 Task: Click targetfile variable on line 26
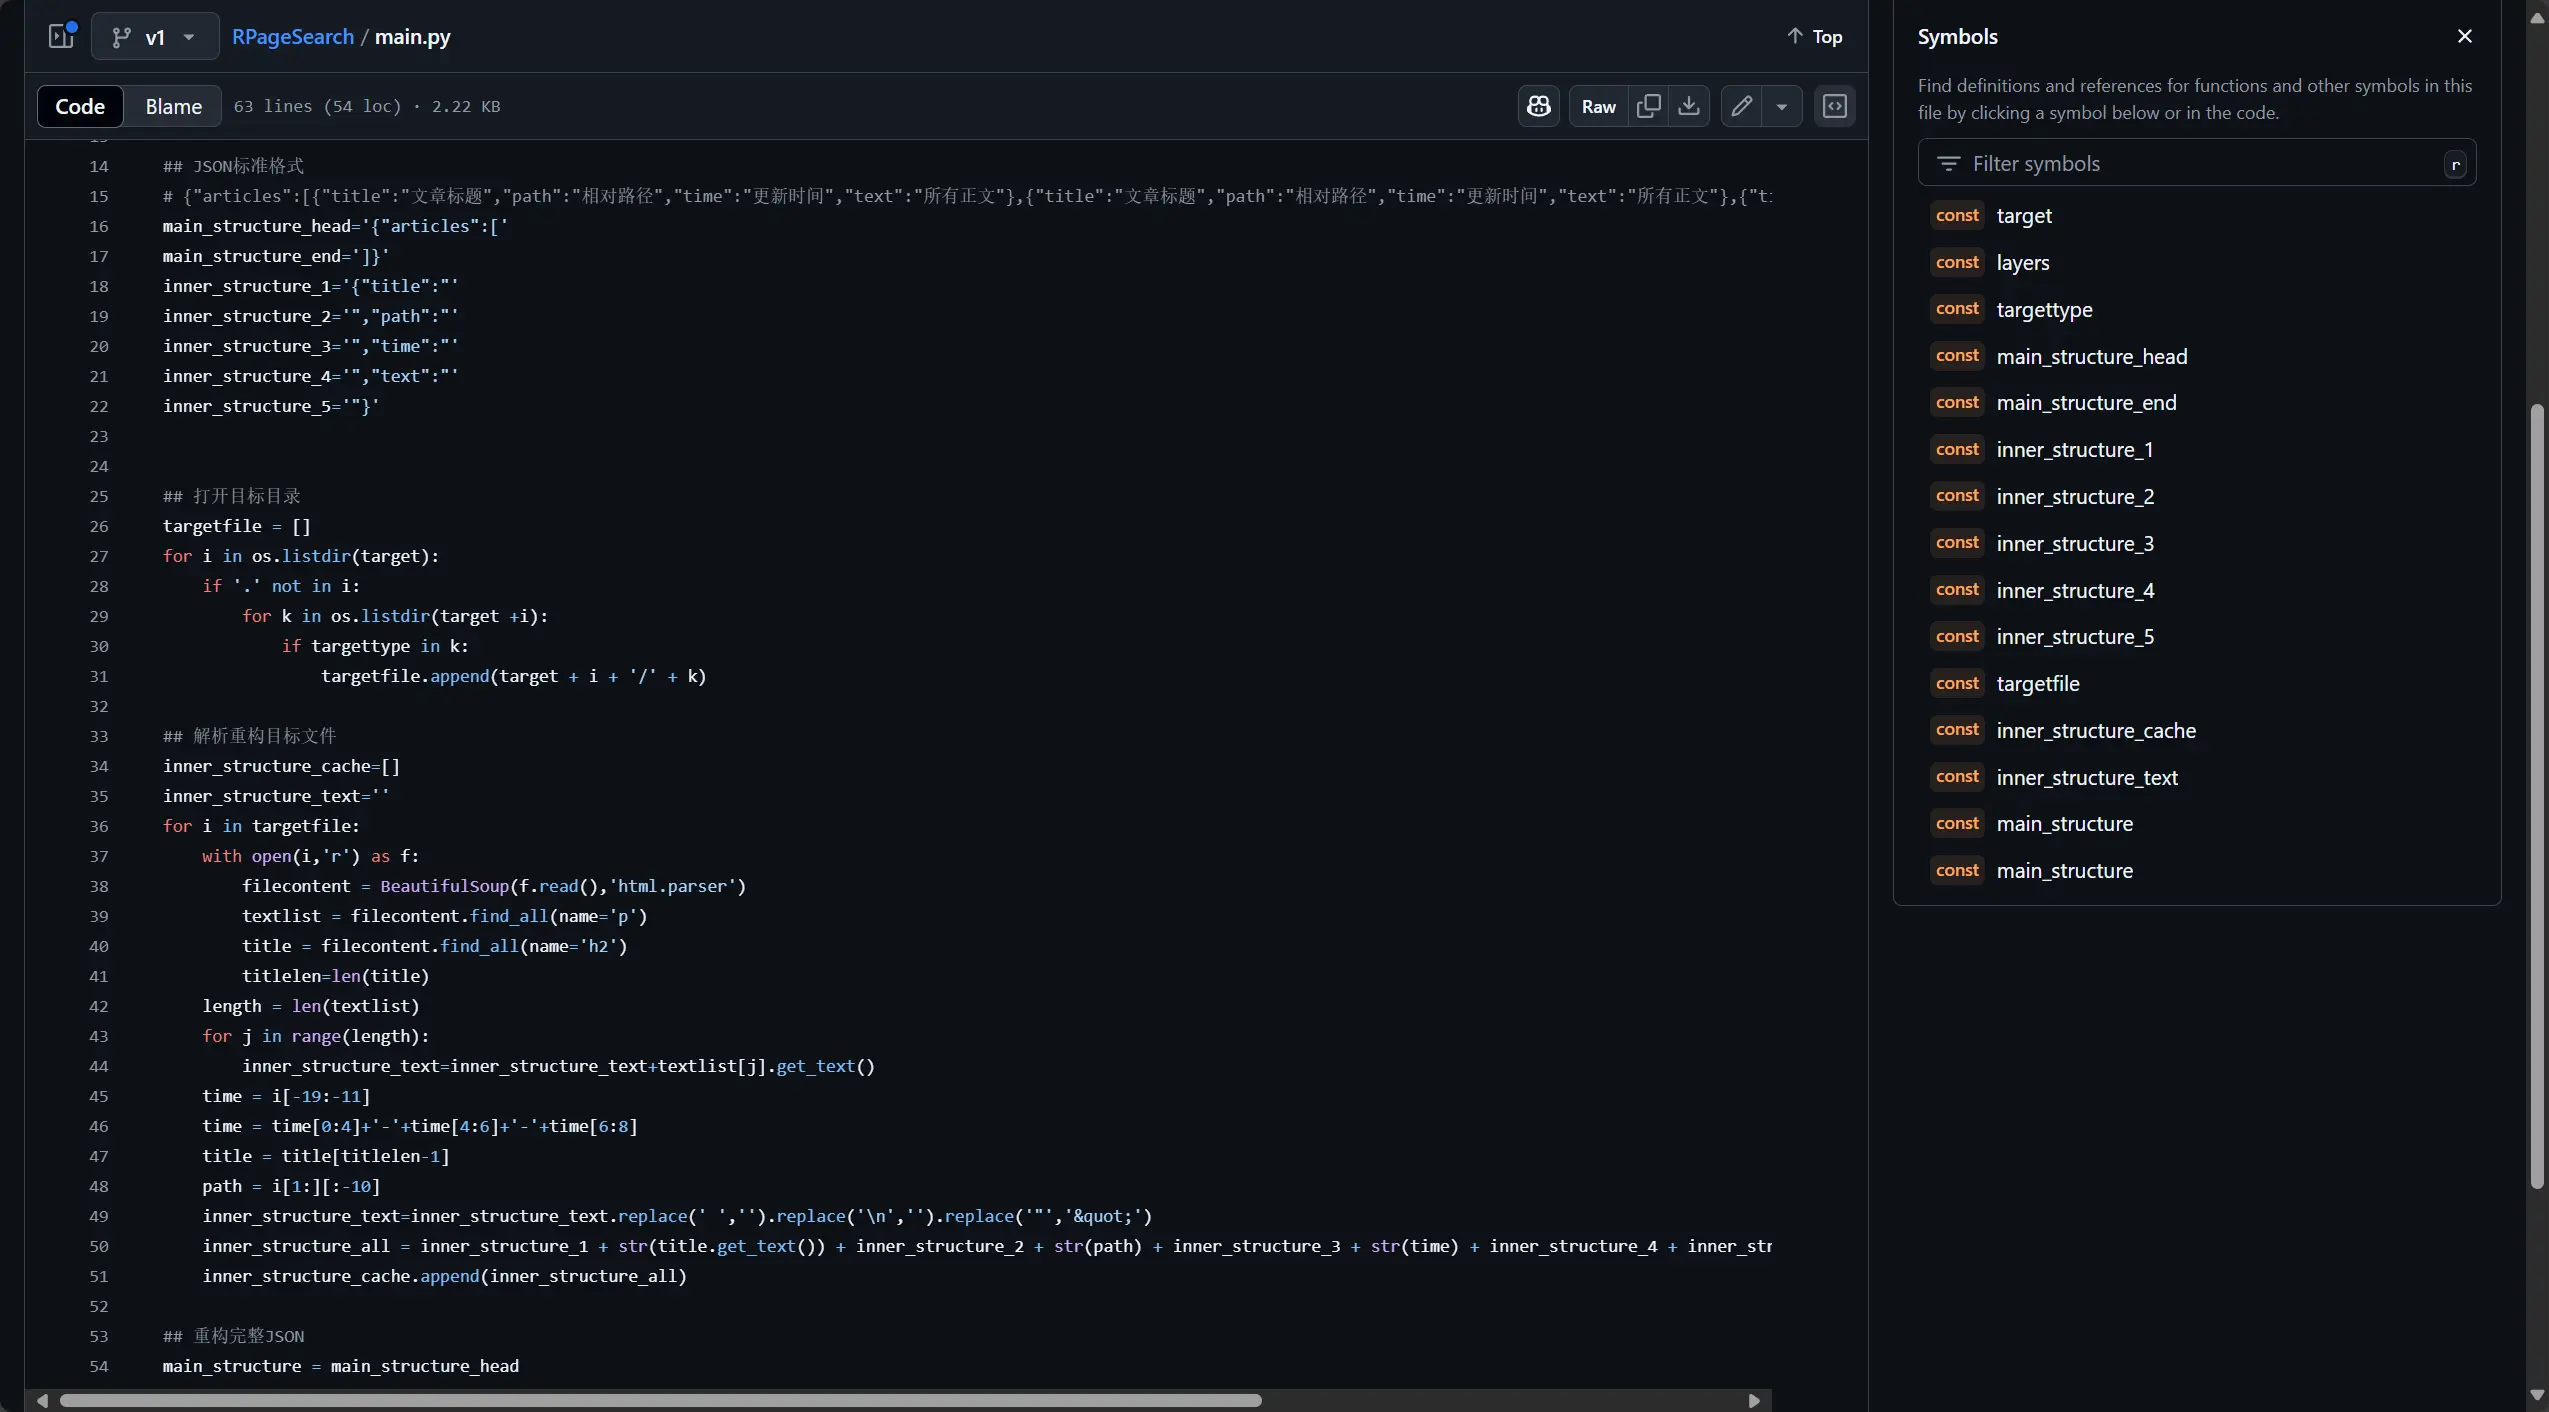click(212, 526)
